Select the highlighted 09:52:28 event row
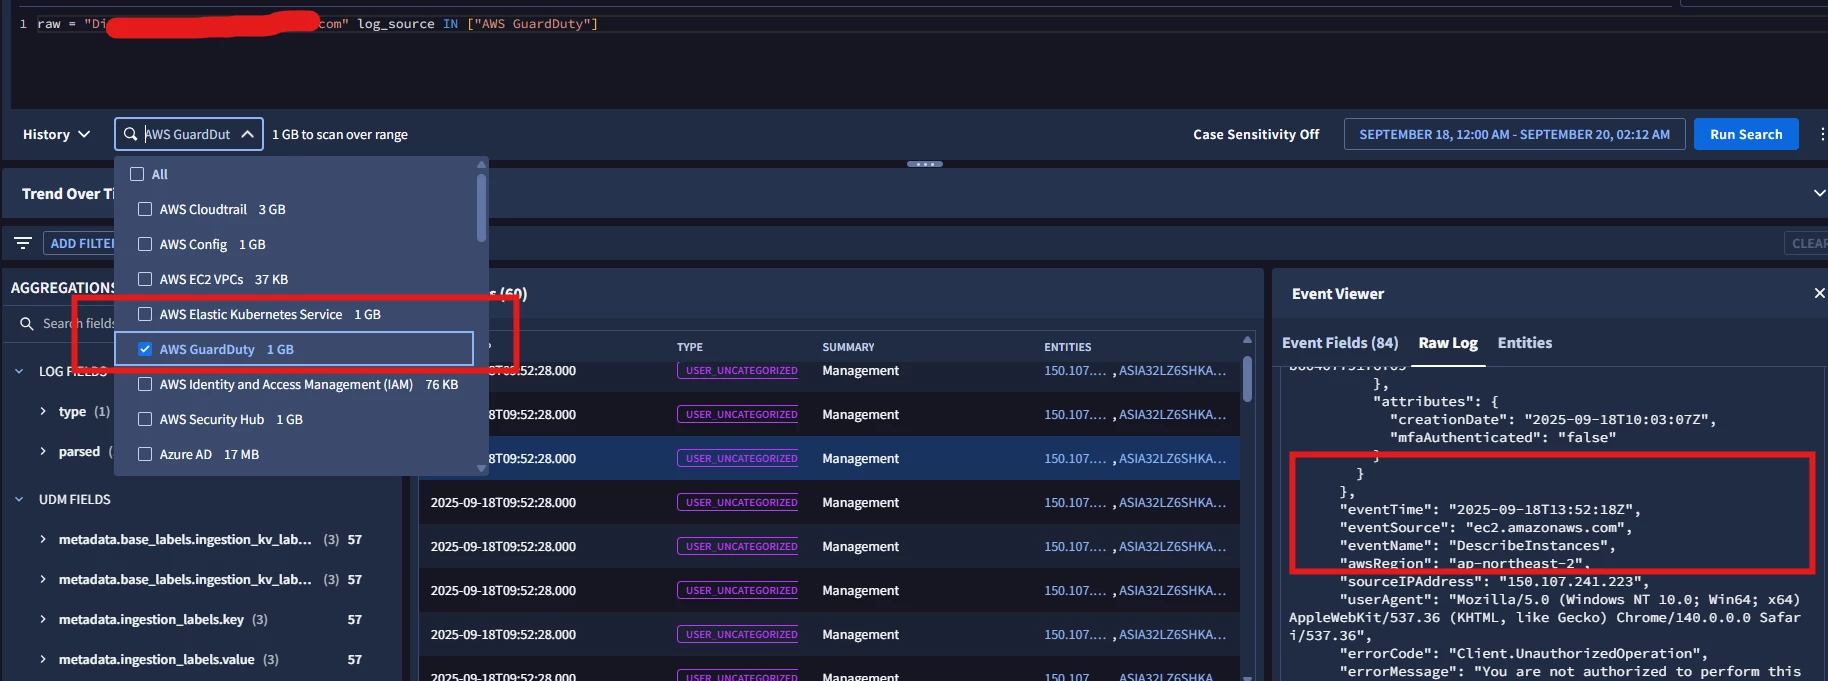 pos(829,458)
